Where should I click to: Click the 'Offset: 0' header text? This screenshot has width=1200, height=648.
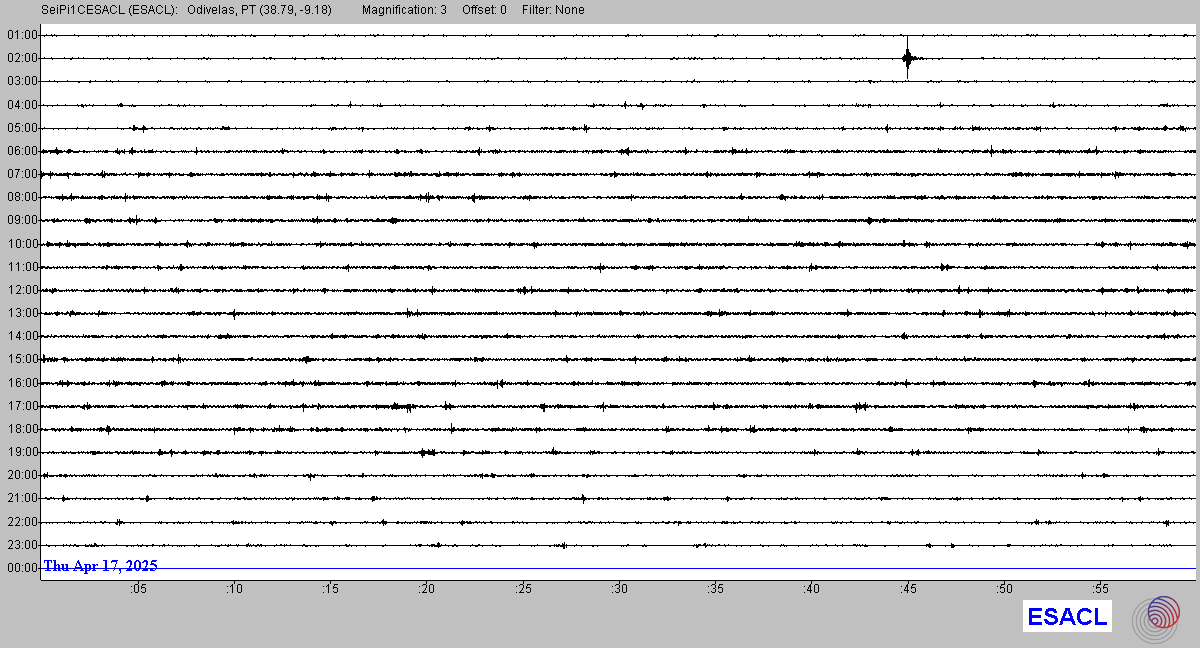point(484,10)
